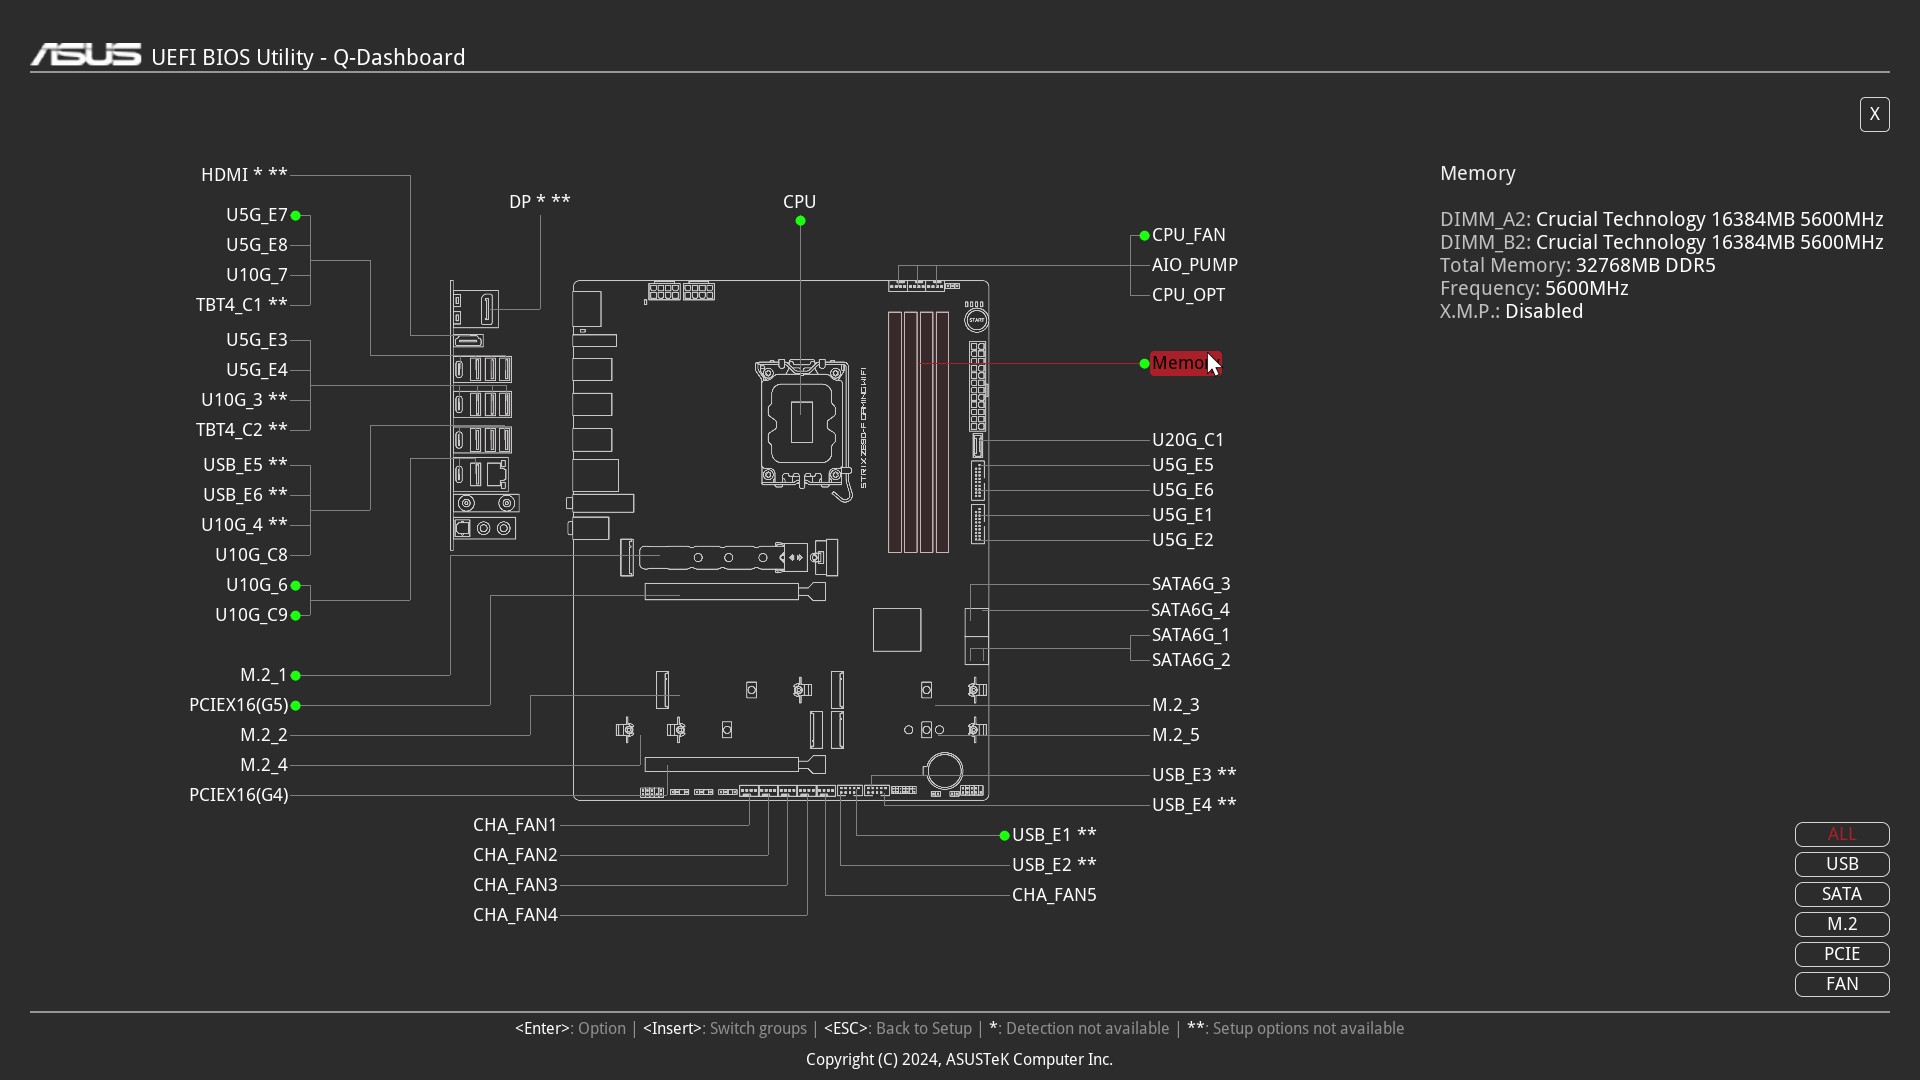Select the U5G_E6 connector label

pos(1182,490)
